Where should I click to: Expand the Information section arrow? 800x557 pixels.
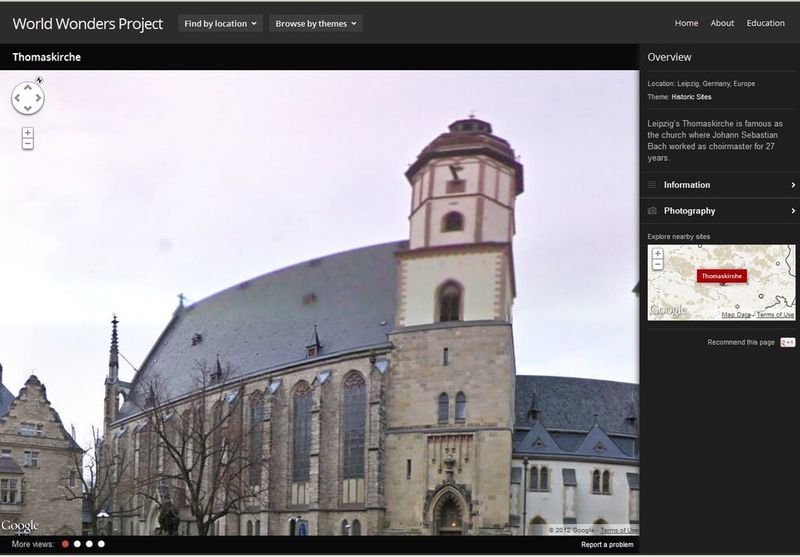coord(793,185)
